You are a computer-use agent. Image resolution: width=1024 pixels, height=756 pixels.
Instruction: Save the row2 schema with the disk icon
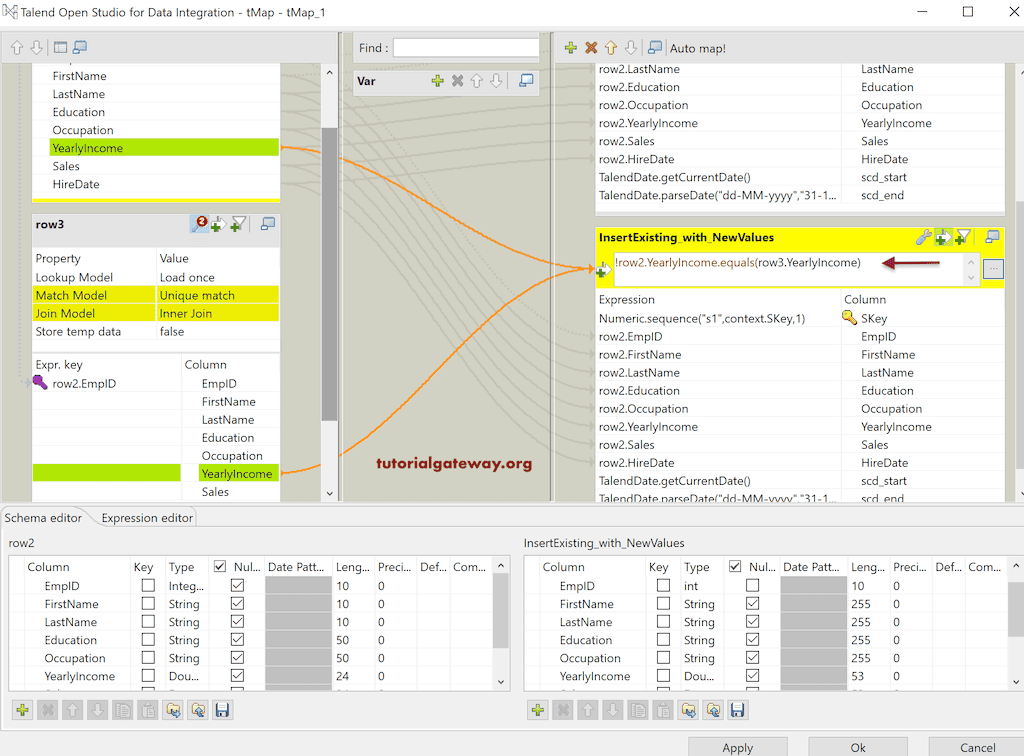point(222,710)
